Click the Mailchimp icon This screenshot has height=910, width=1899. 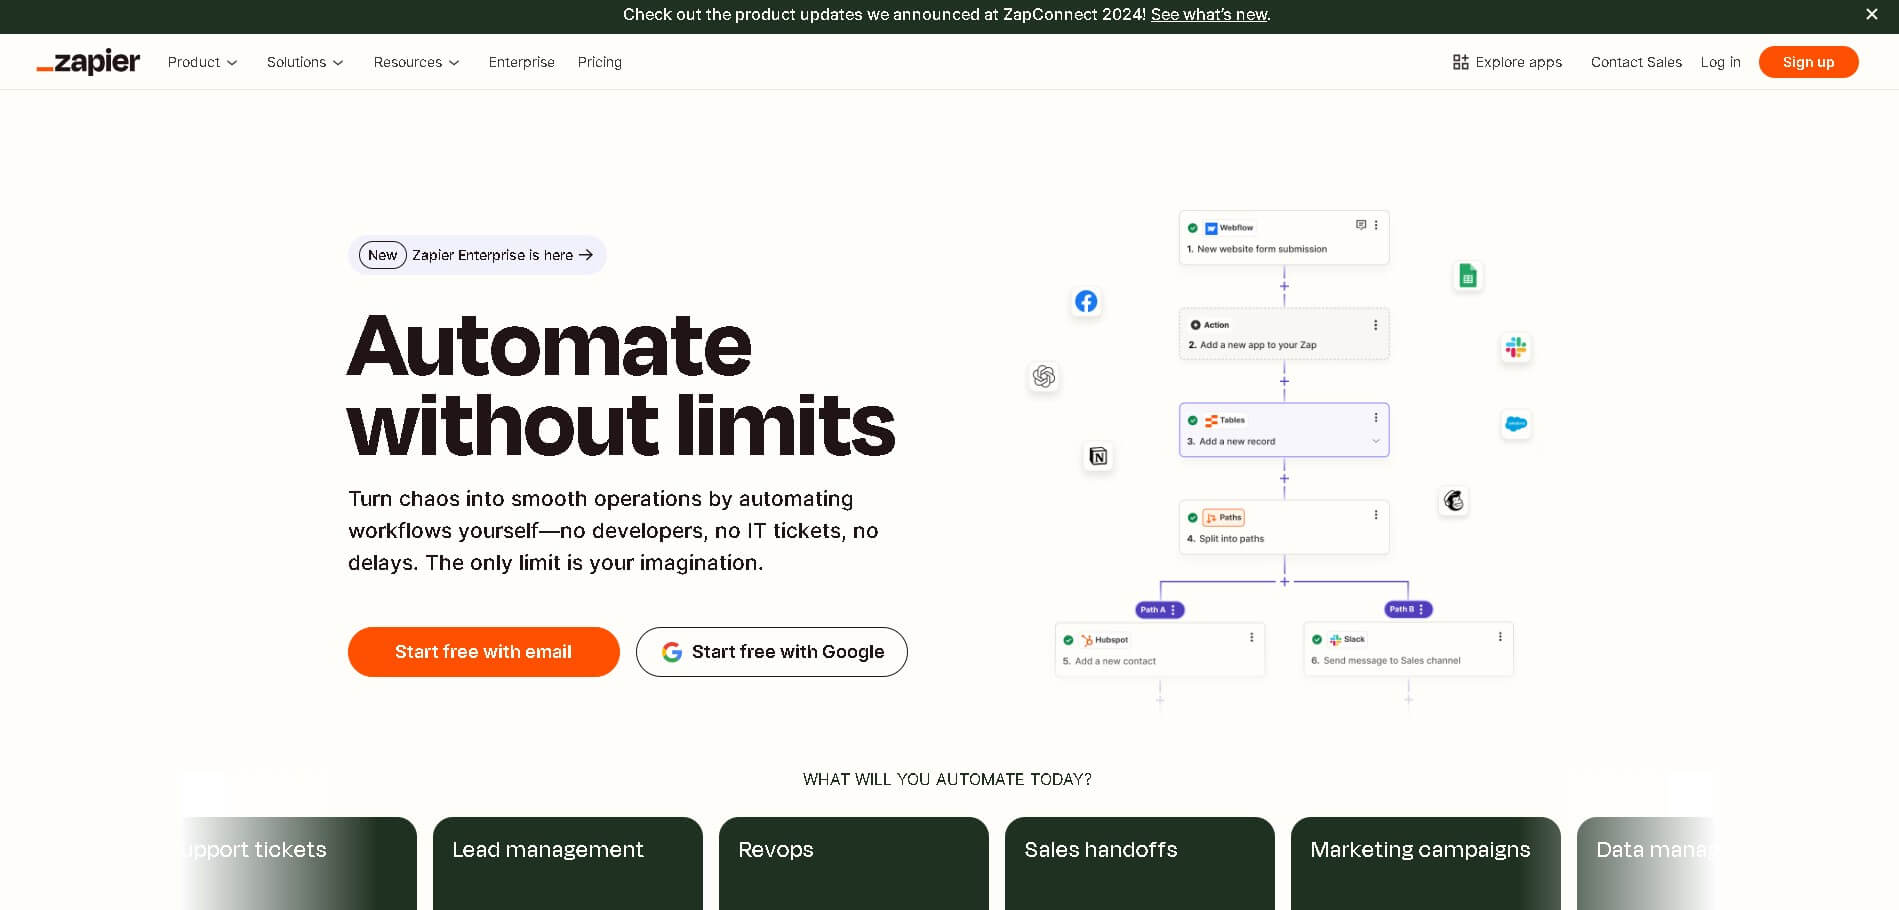1454,500
